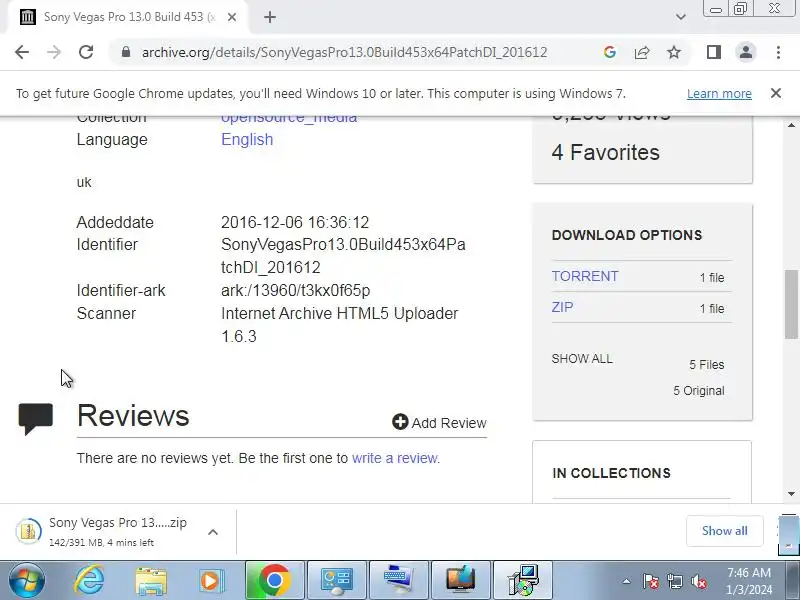Click Add Review plus icon
800x600 pixels.
400,422
